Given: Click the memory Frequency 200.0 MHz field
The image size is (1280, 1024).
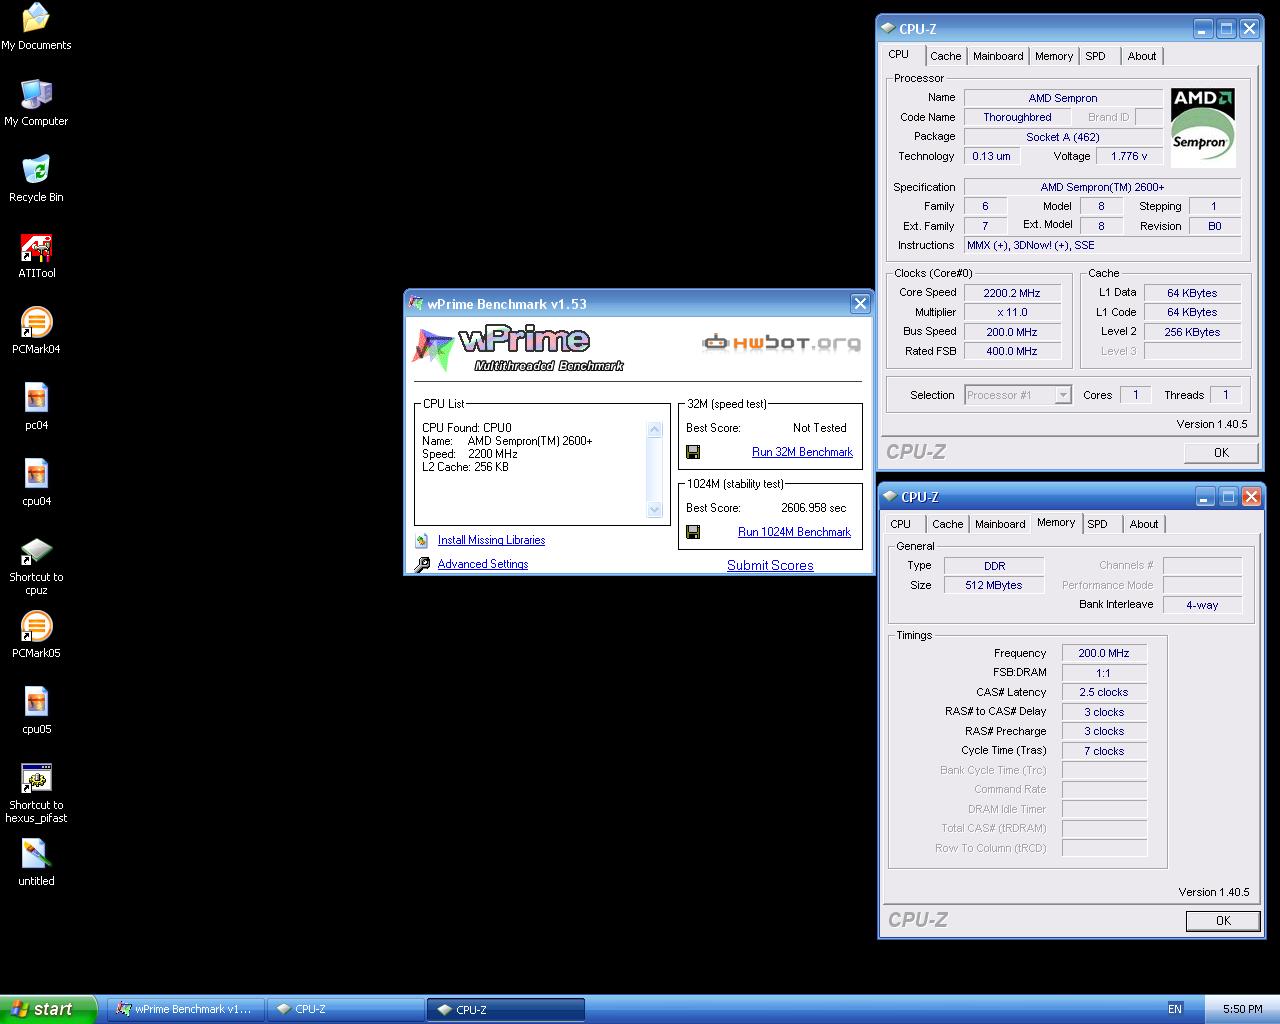Looking at the screenshot, I should tap(1104, 653).
